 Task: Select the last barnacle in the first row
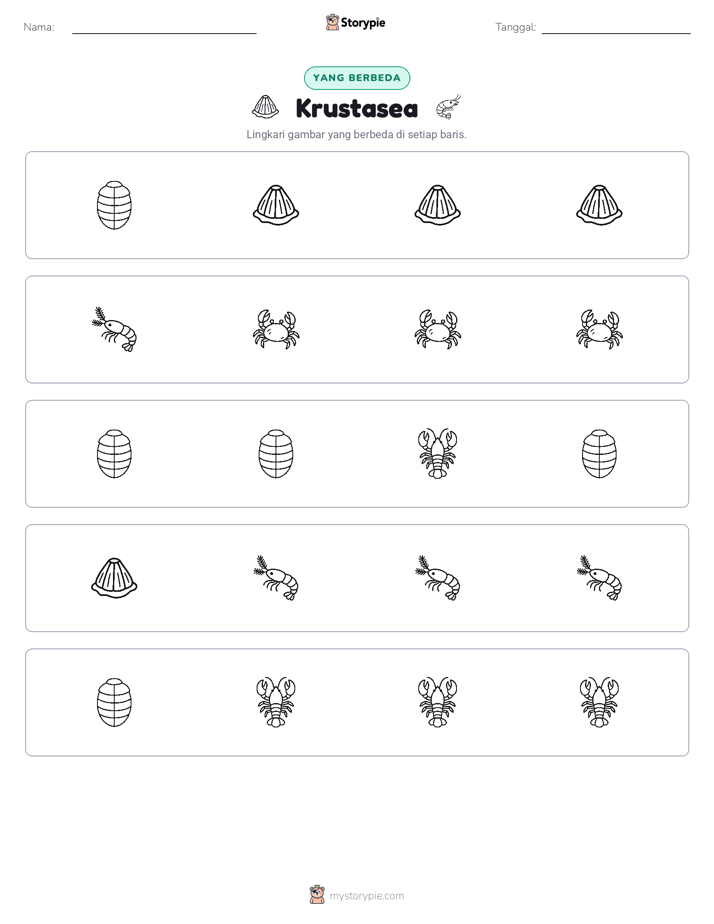coord(599,205)
